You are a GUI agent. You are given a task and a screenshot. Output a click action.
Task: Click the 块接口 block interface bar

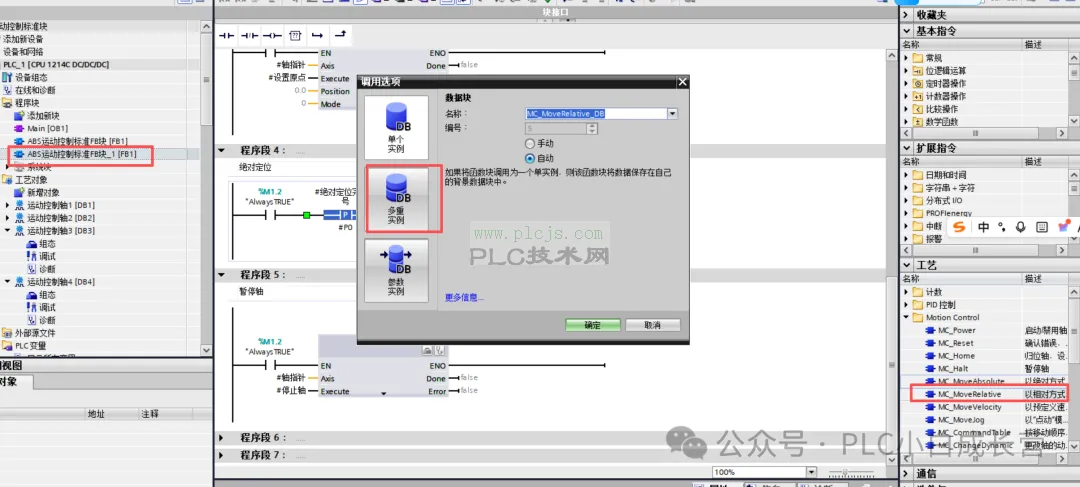click(555, 13)
